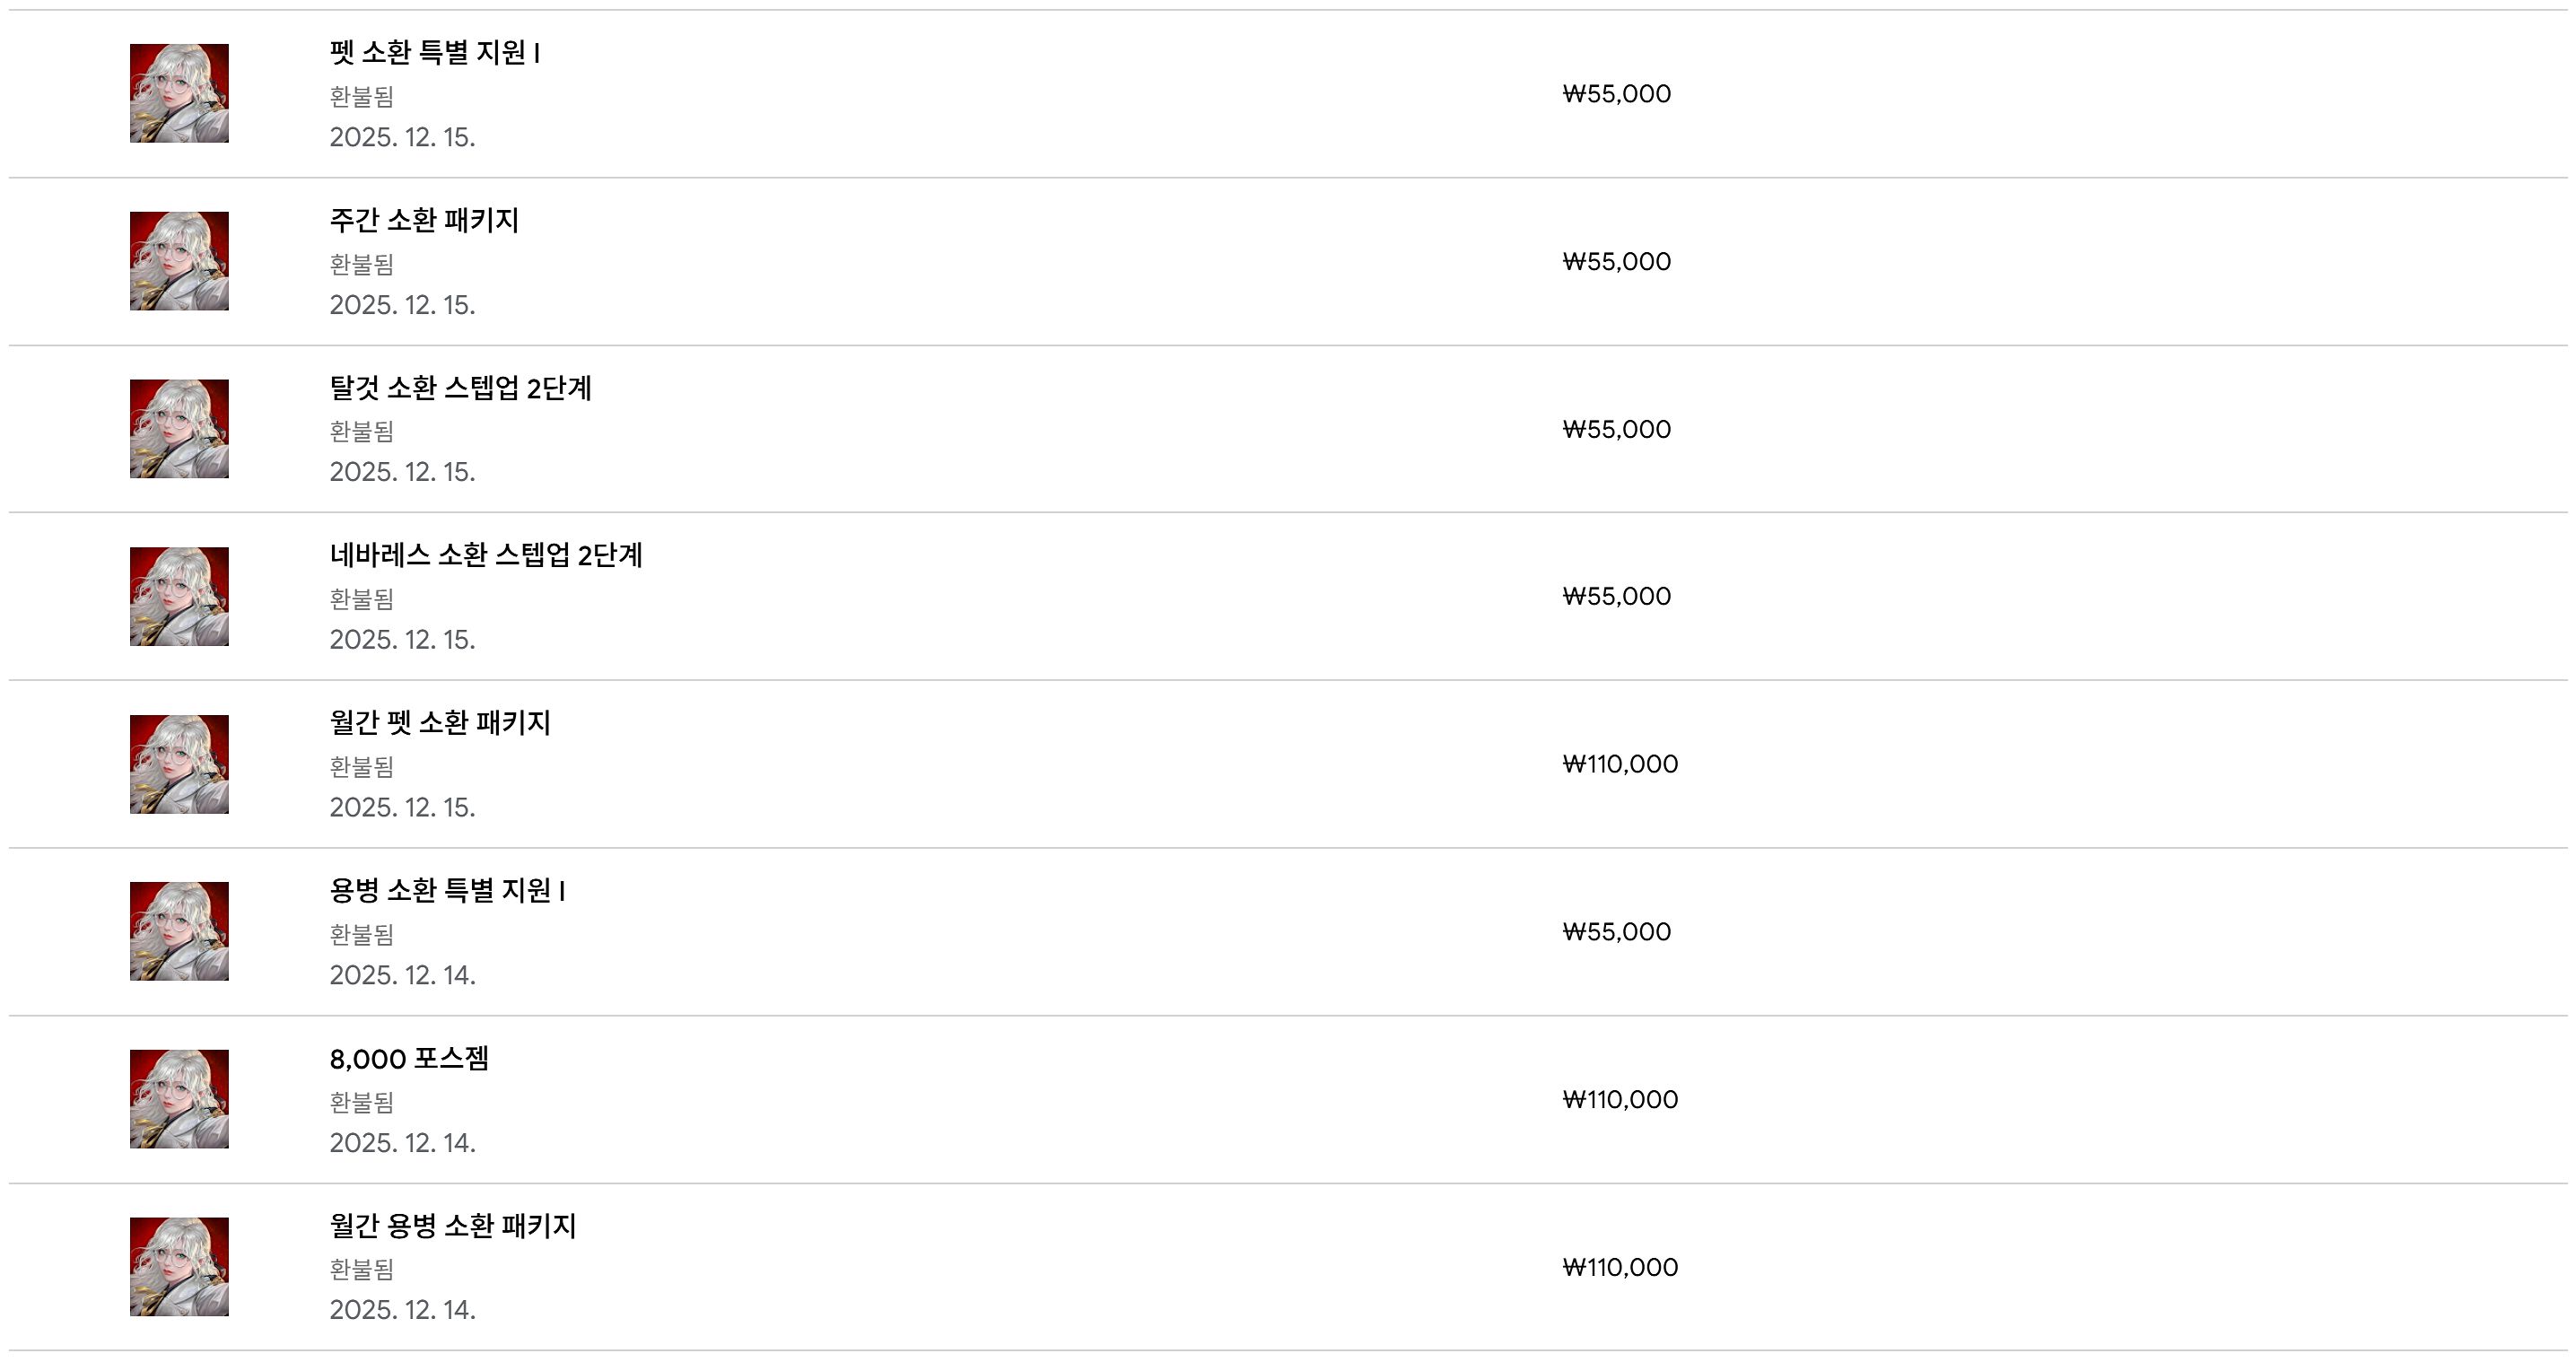The image size is (2576, 1362).
Task: Select the ₩110,000 price of 8,000 포스젬
Action: point(1620,1100)
